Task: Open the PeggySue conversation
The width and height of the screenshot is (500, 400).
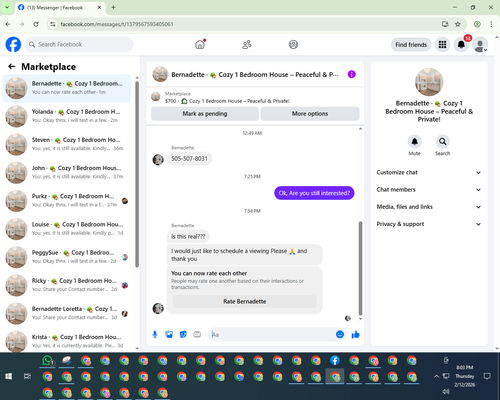Action: (67, 257)
